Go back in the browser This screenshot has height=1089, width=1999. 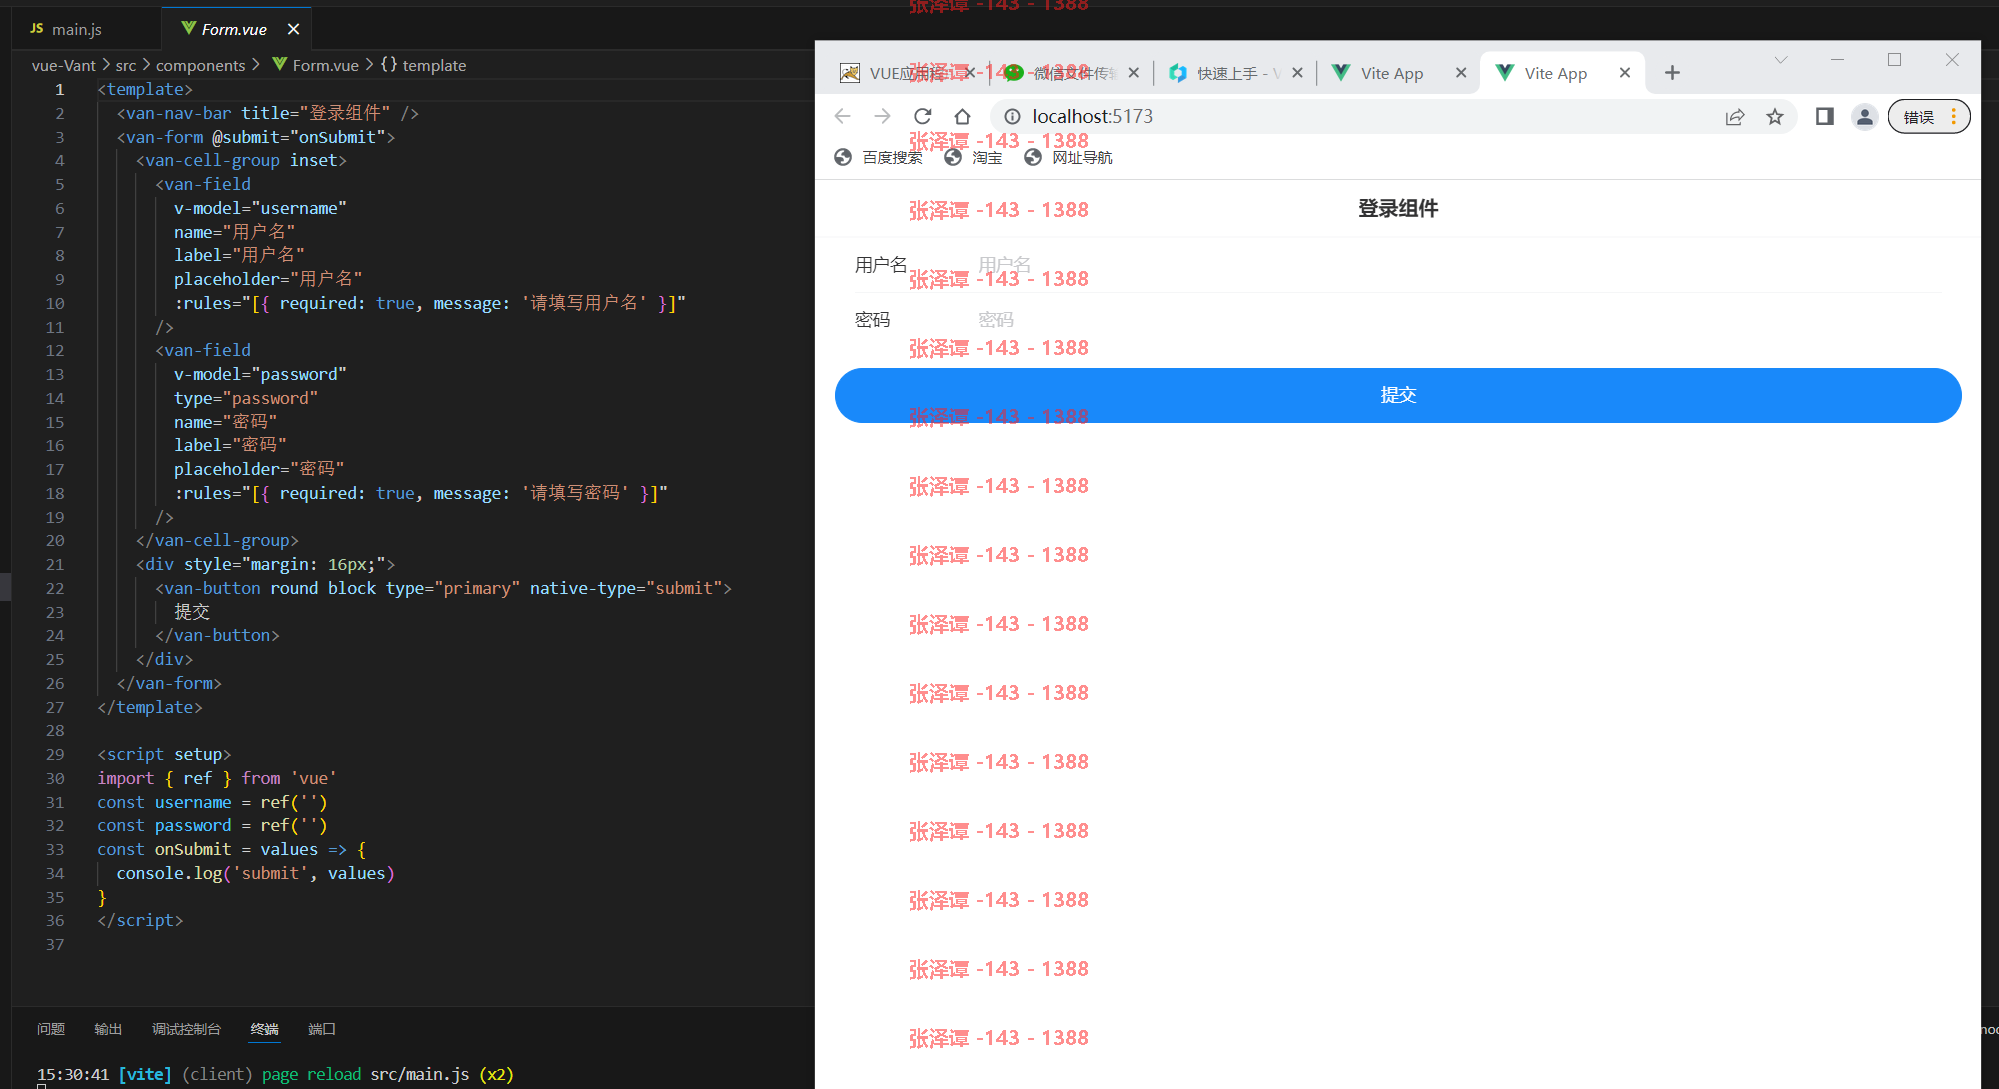click(x=843, y=116)
